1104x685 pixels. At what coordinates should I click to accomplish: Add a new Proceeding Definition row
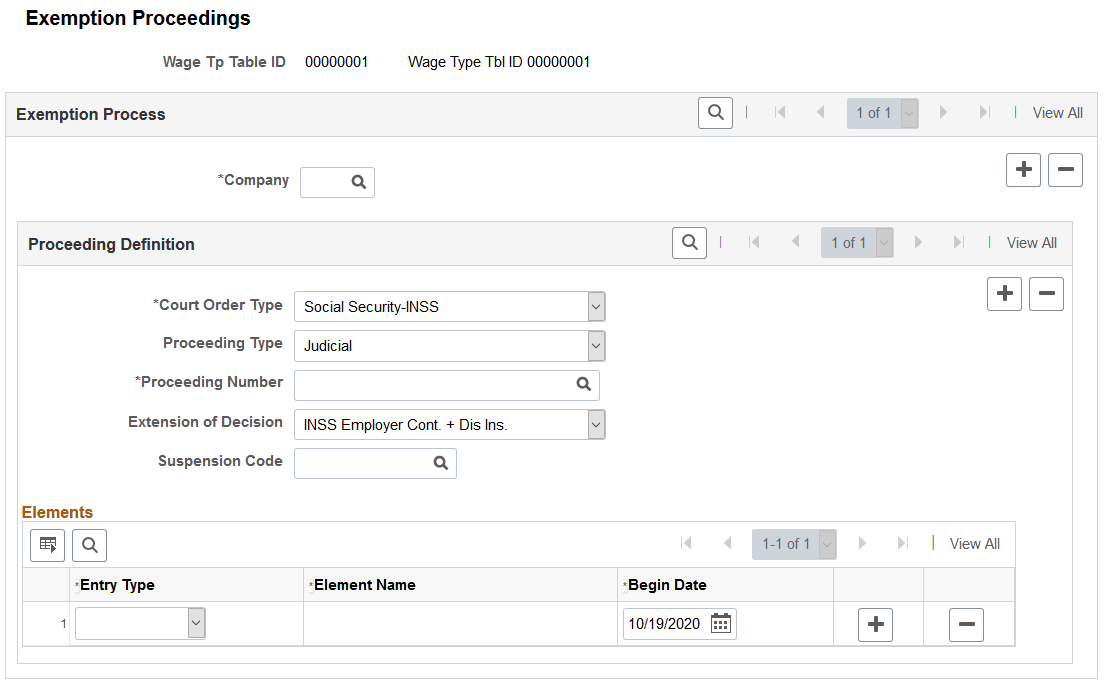(1005, 294)
